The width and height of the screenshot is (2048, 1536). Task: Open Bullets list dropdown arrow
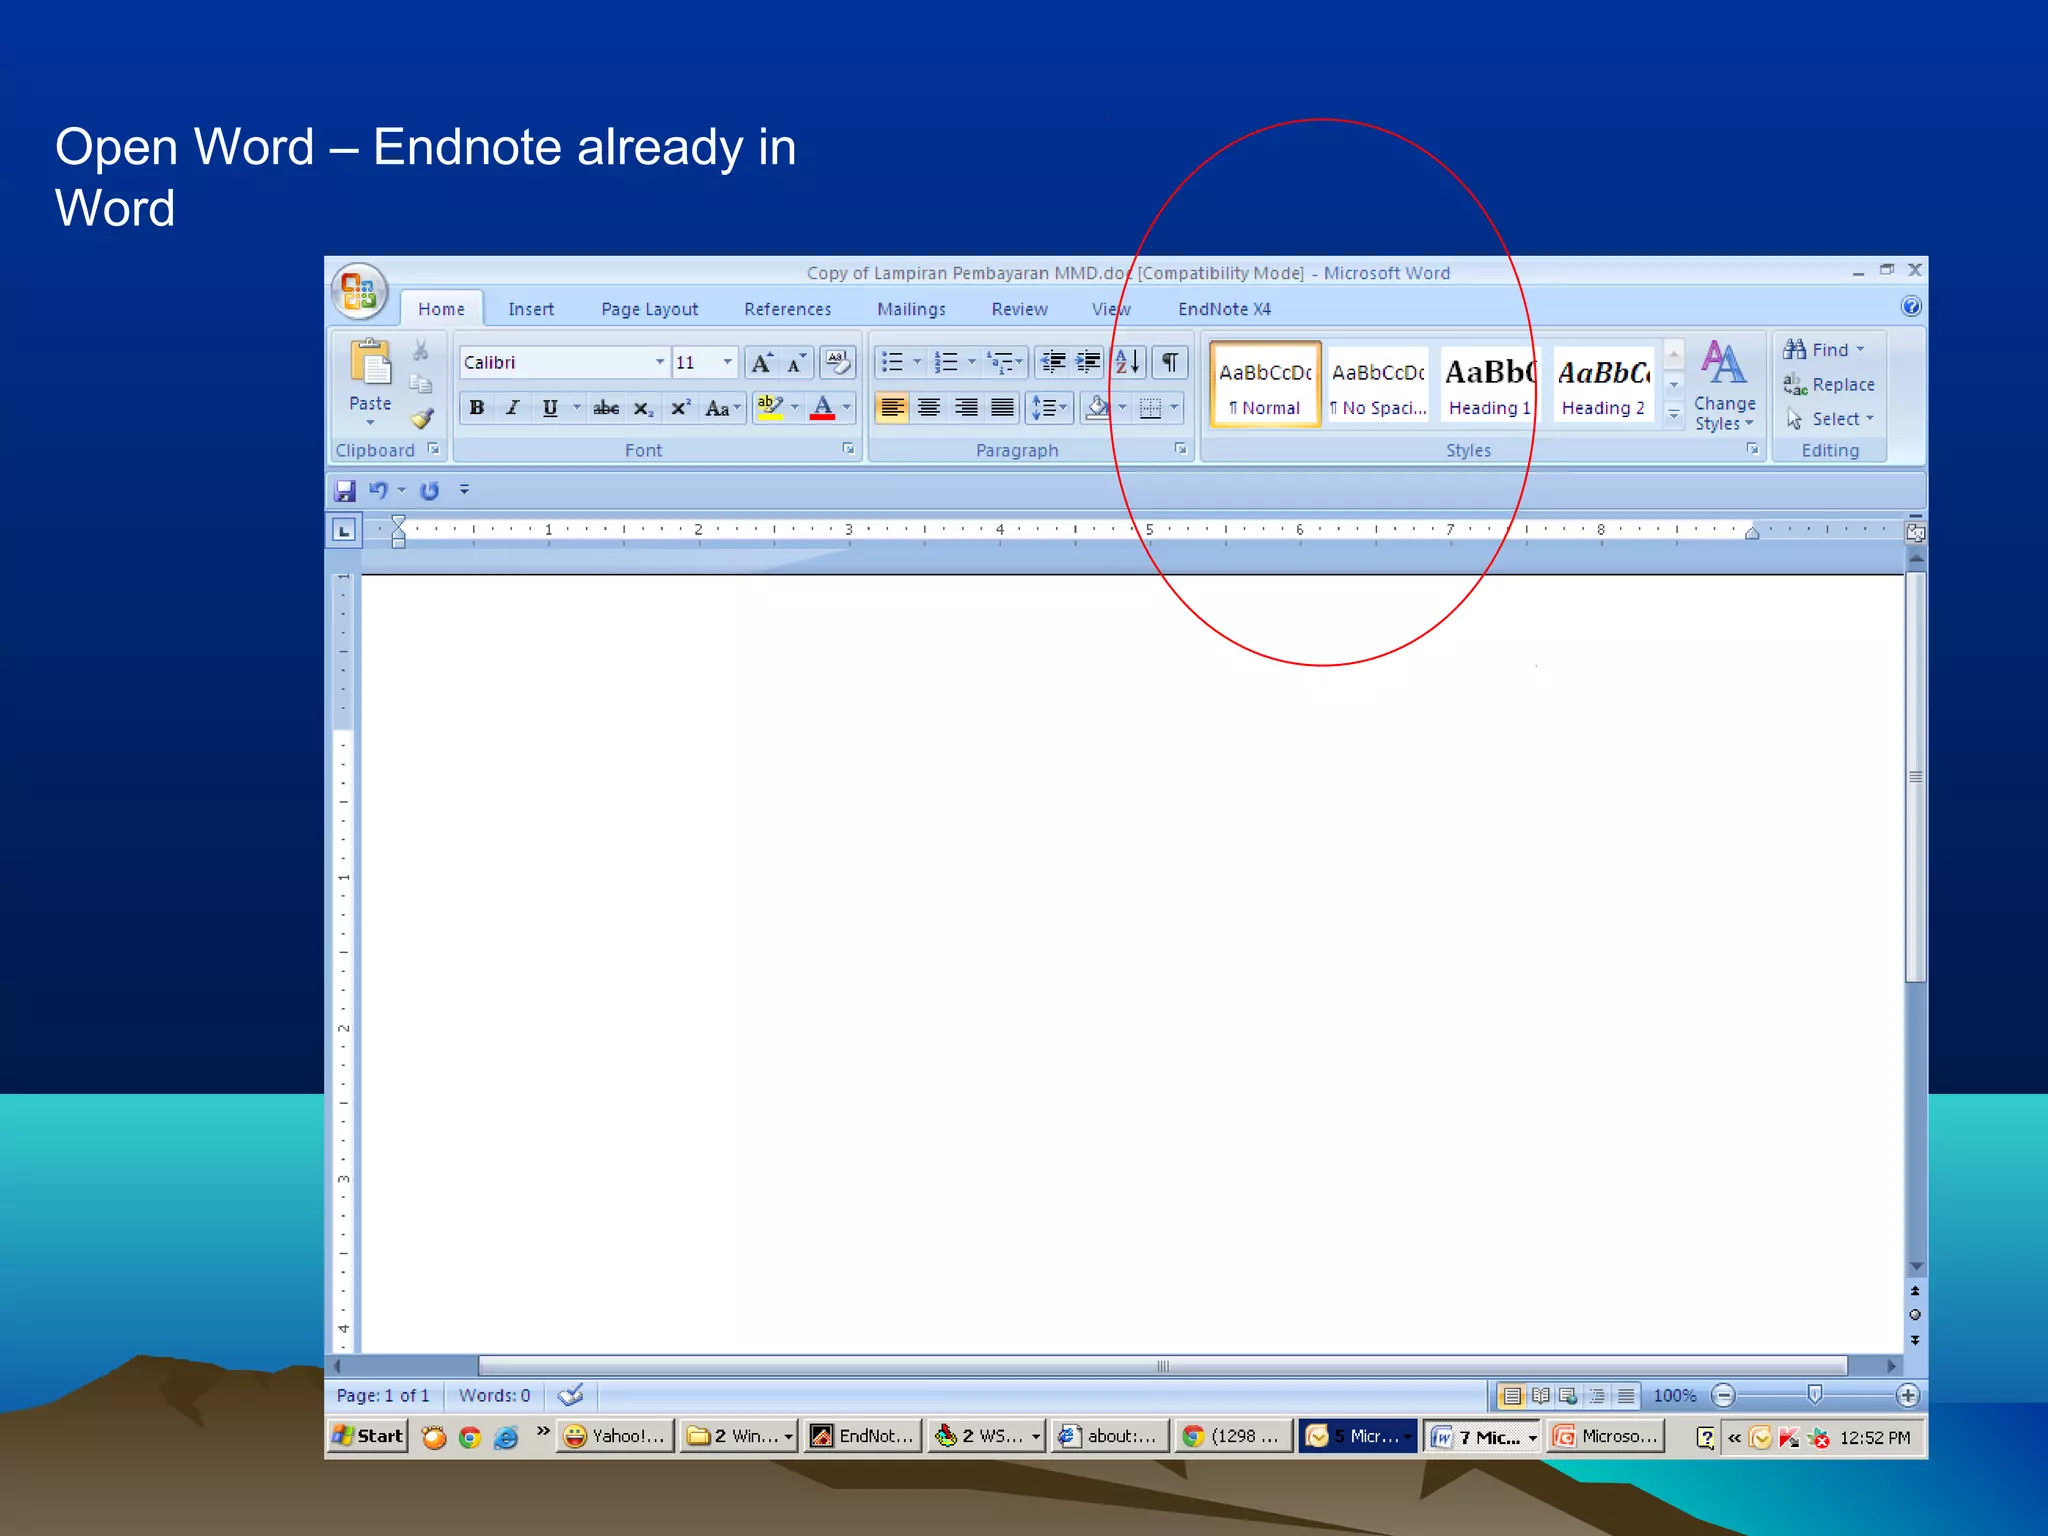click(x=917, y=362)
